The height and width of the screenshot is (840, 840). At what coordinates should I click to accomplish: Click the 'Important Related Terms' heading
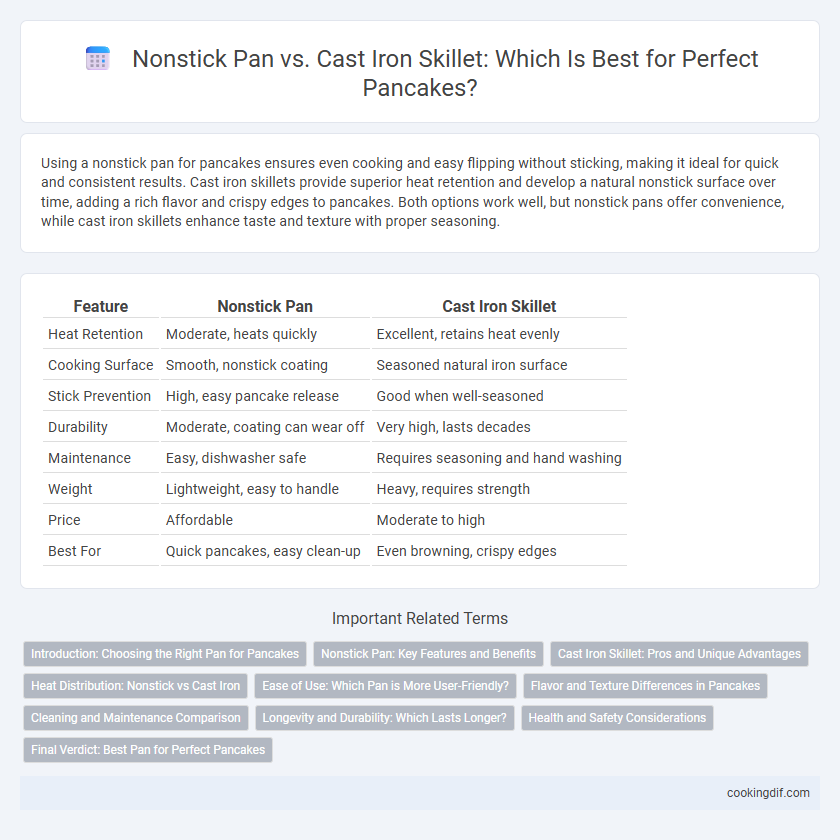click(x=420, y=618)
